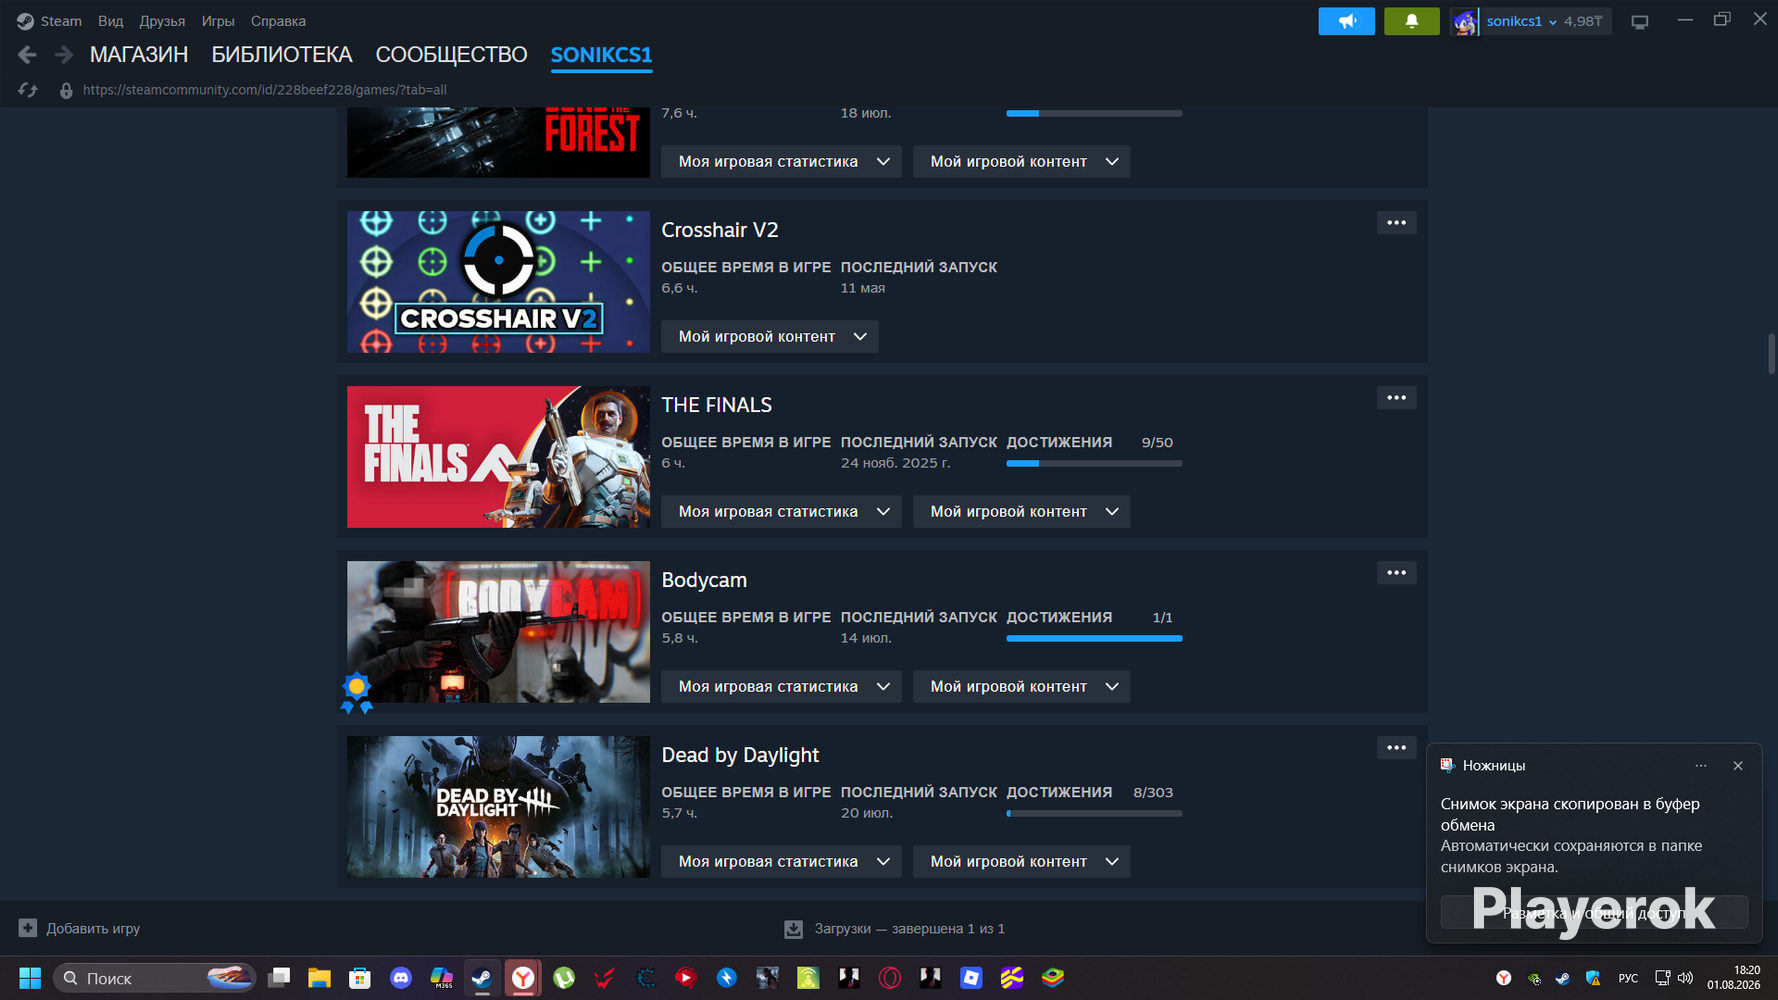
Task: Open the green notifications bell
Action: tap(1411, 21)
